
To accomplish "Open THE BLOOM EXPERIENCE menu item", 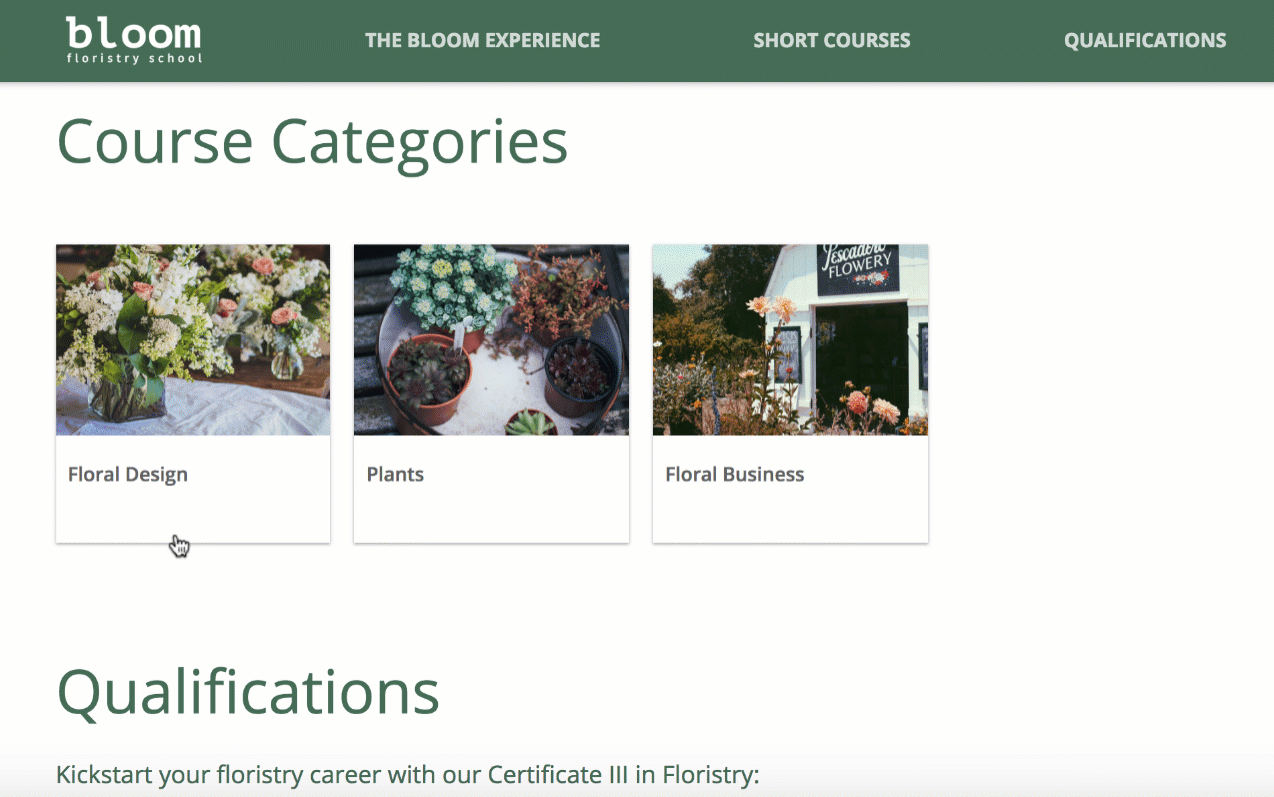I will click(482, 41).
